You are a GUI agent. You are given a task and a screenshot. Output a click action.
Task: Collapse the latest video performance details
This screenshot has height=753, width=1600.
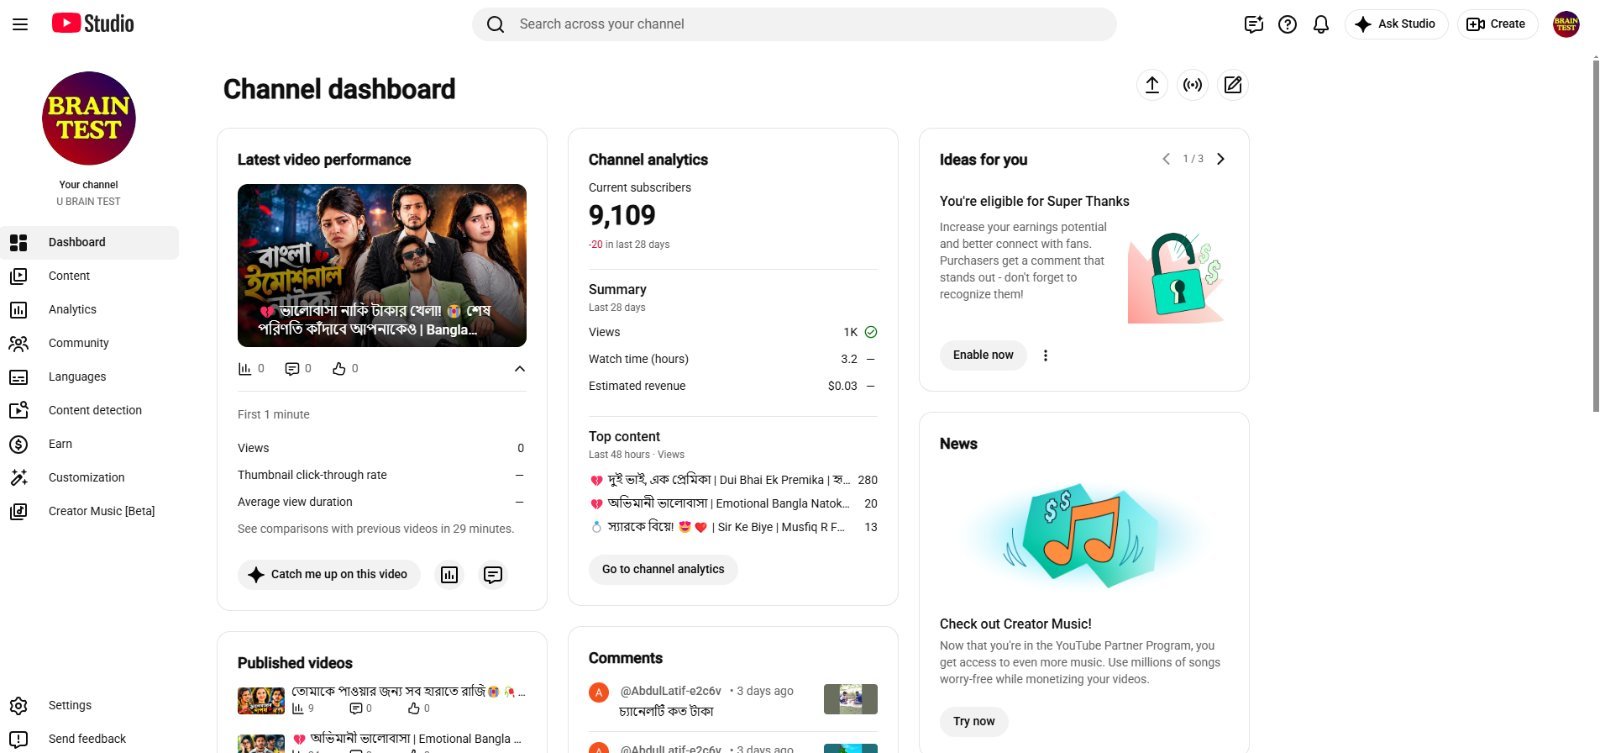coord(520,369)
